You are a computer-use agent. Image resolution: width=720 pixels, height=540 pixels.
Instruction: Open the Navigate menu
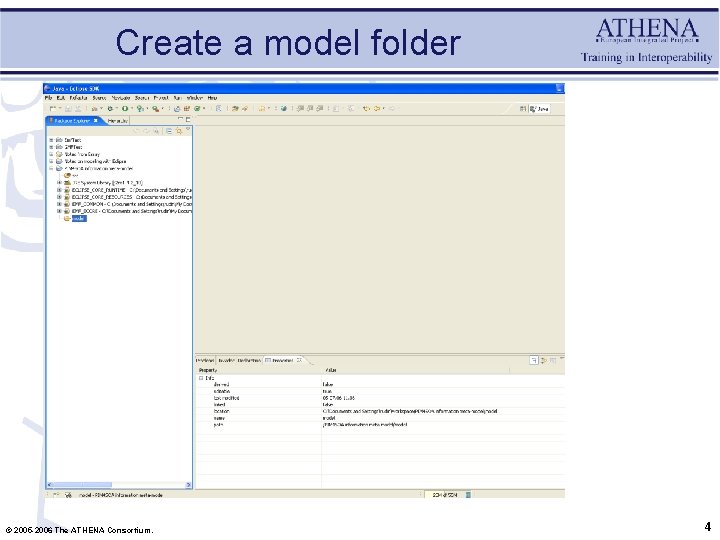[x=121, y=98]
